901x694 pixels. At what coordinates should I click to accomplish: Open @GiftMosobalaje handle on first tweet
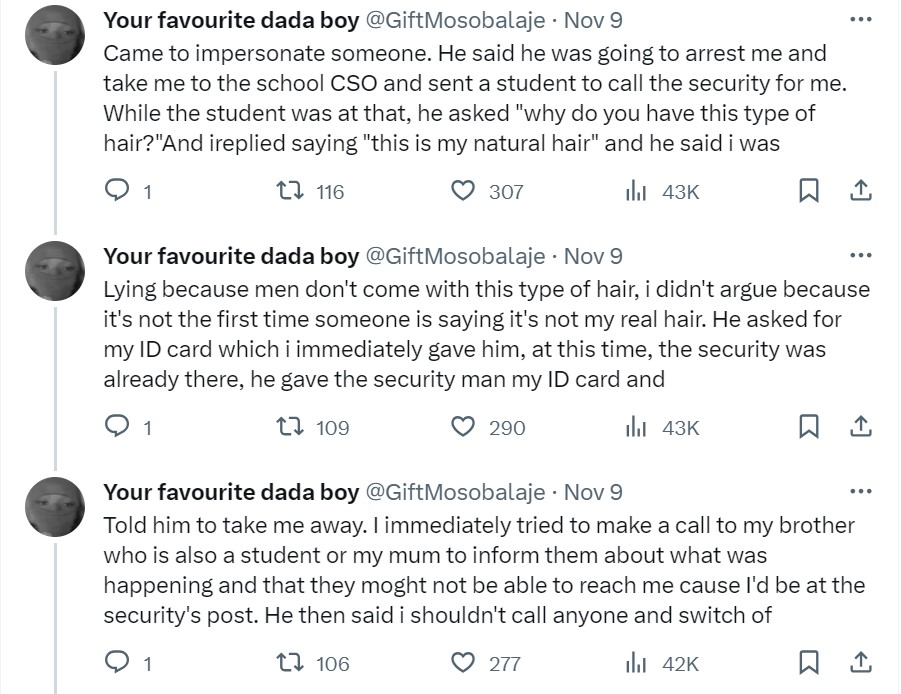[456, 20]
